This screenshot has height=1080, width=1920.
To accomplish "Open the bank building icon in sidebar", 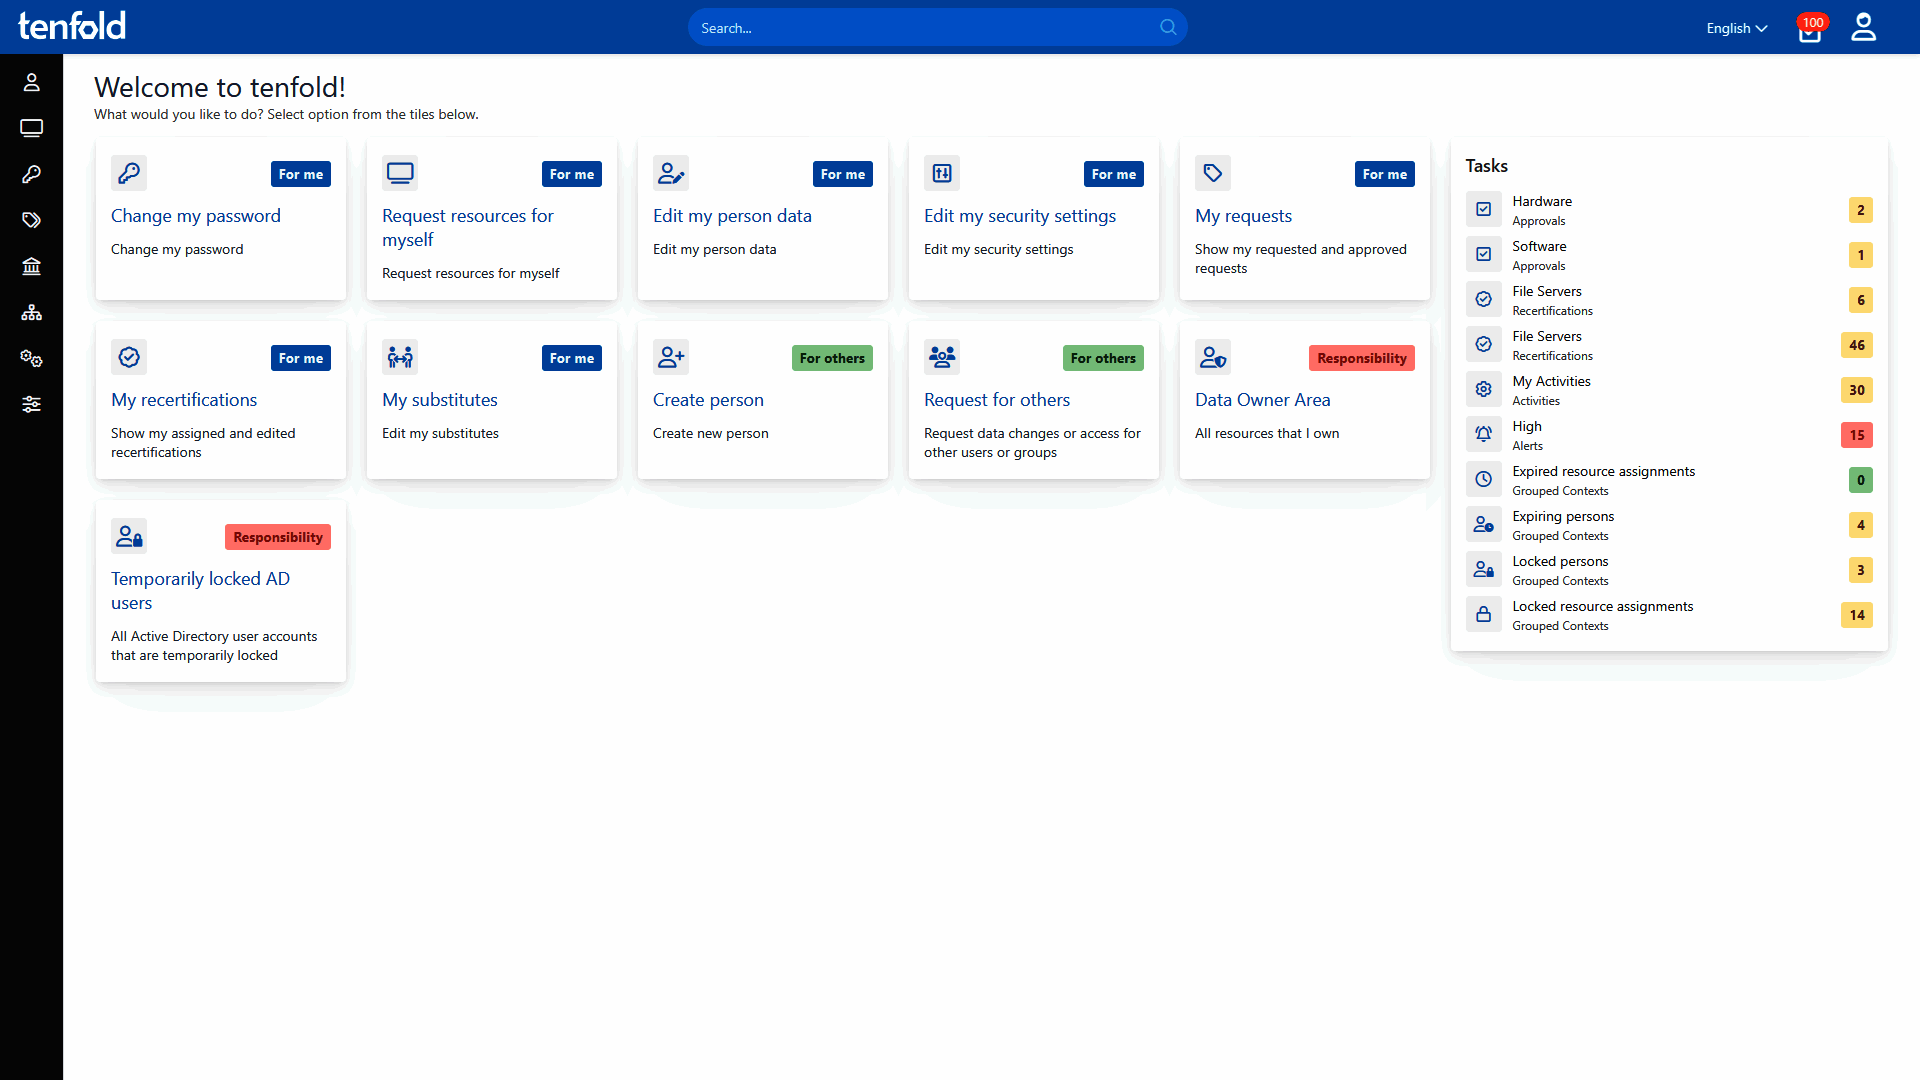I will click(x=31, y=266).
